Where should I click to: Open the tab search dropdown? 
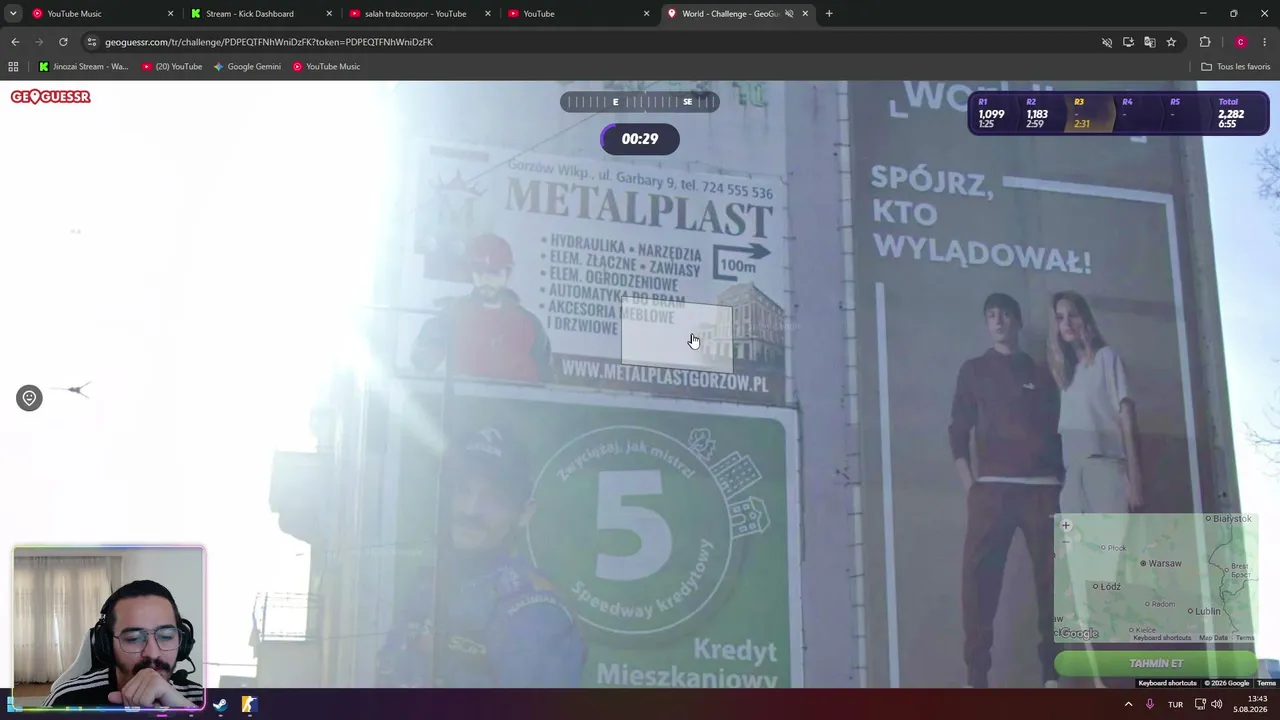click(13, 14)
